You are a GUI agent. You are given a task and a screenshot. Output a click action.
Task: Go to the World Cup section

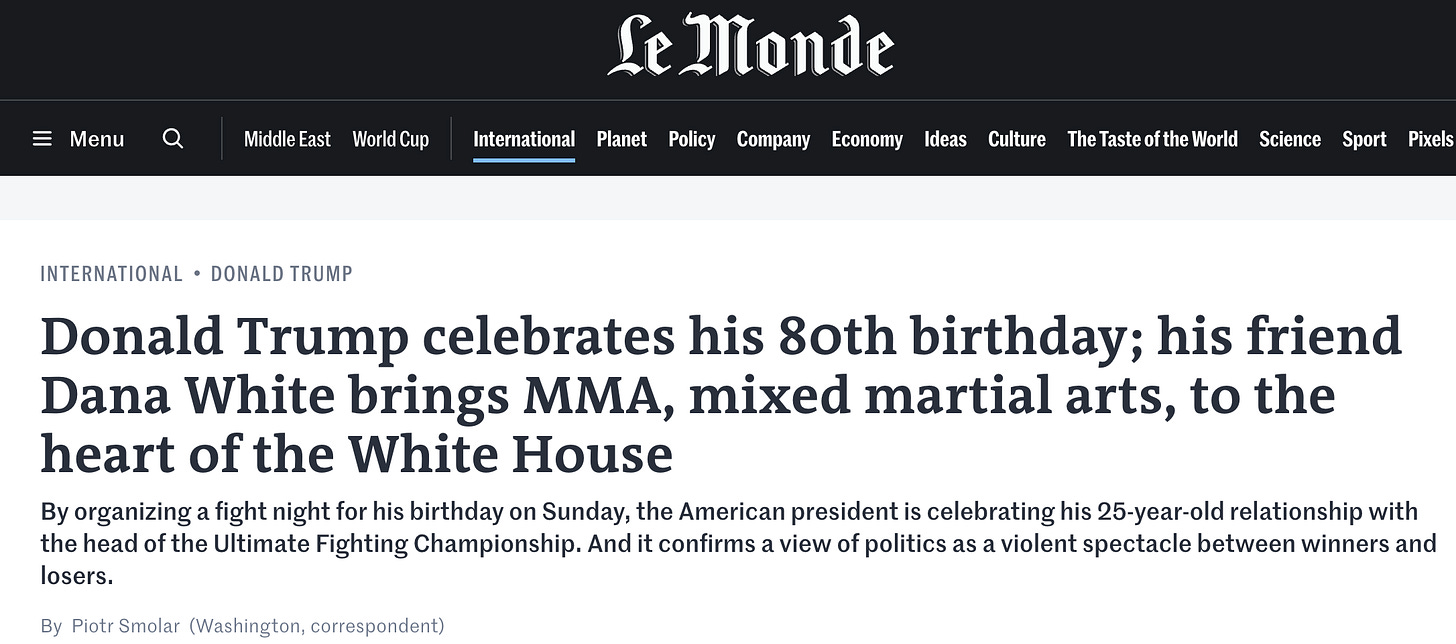tap(391, 139)
